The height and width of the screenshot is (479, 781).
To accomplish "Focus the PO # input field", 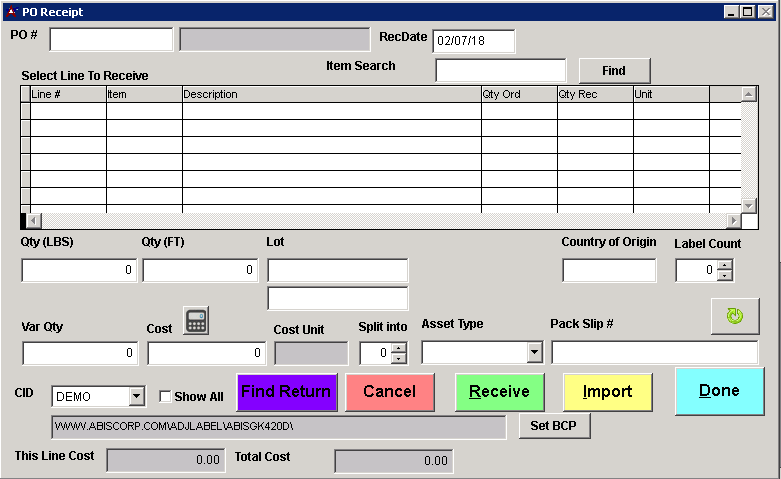I will click(x=111, y=39).
